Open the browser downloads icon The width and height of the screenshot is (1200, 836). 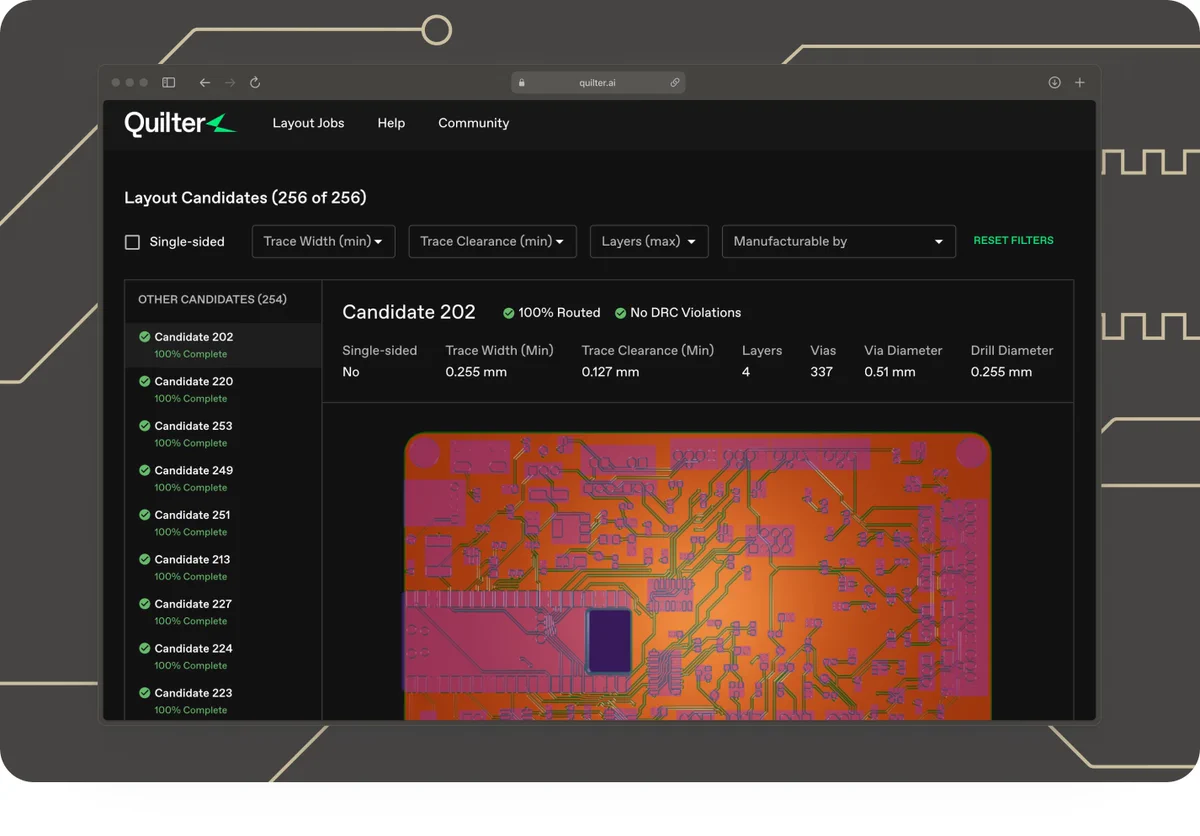tap(1054, 83)
